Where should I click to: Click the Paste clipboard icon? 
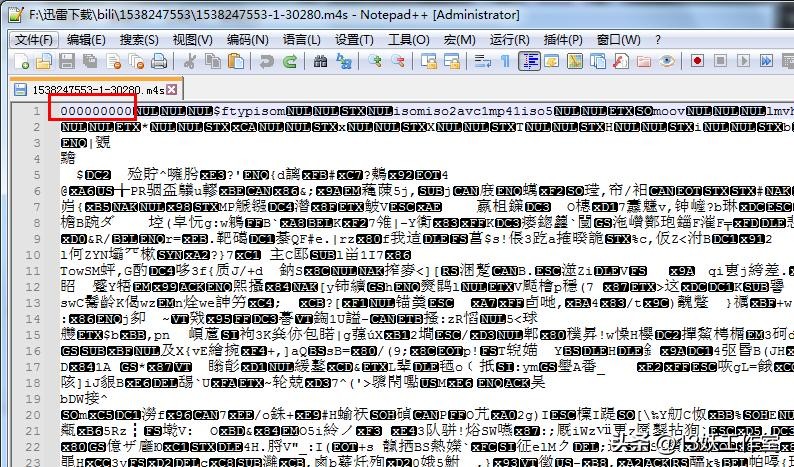tap(233, 62)
